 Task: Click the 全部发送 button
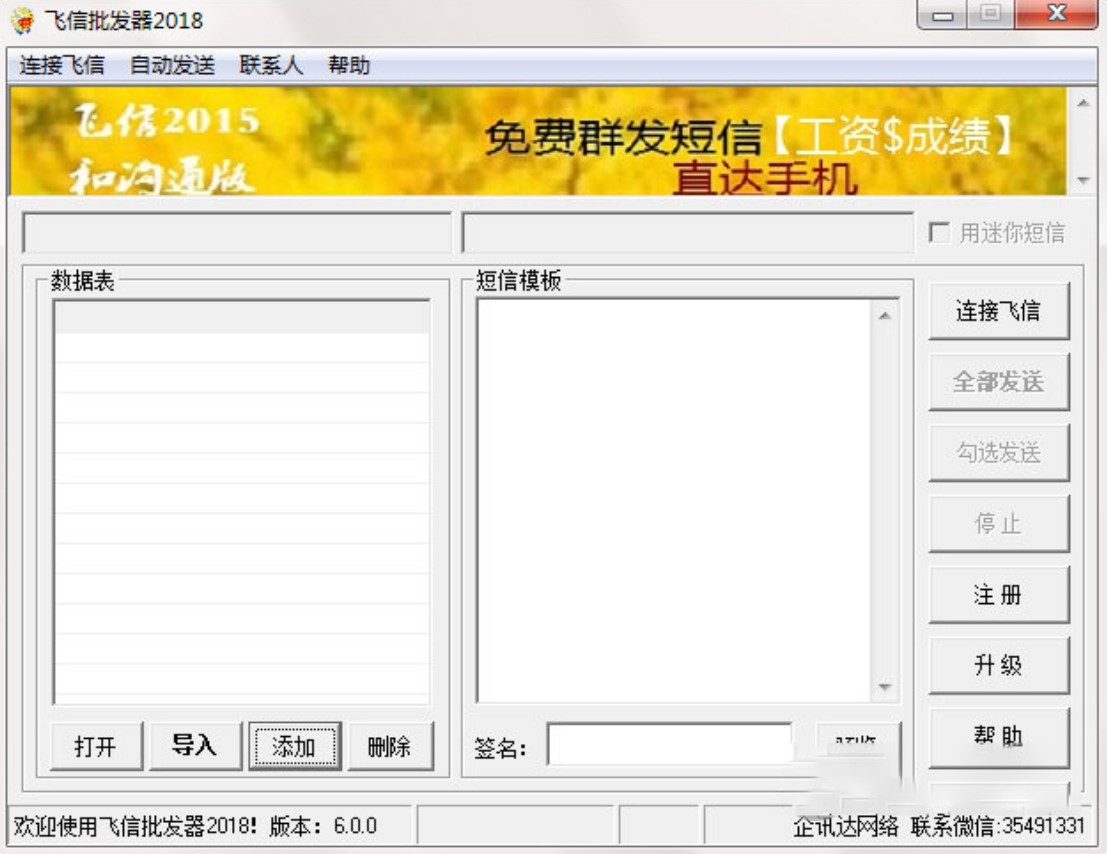click(x=998, y=382)
